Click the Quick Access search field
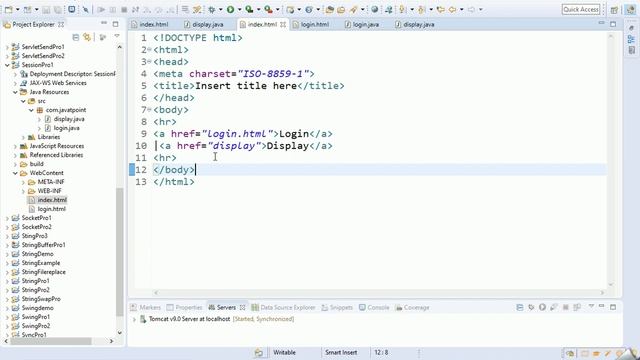This screenshot has width=640, height=360. point(581,9)
